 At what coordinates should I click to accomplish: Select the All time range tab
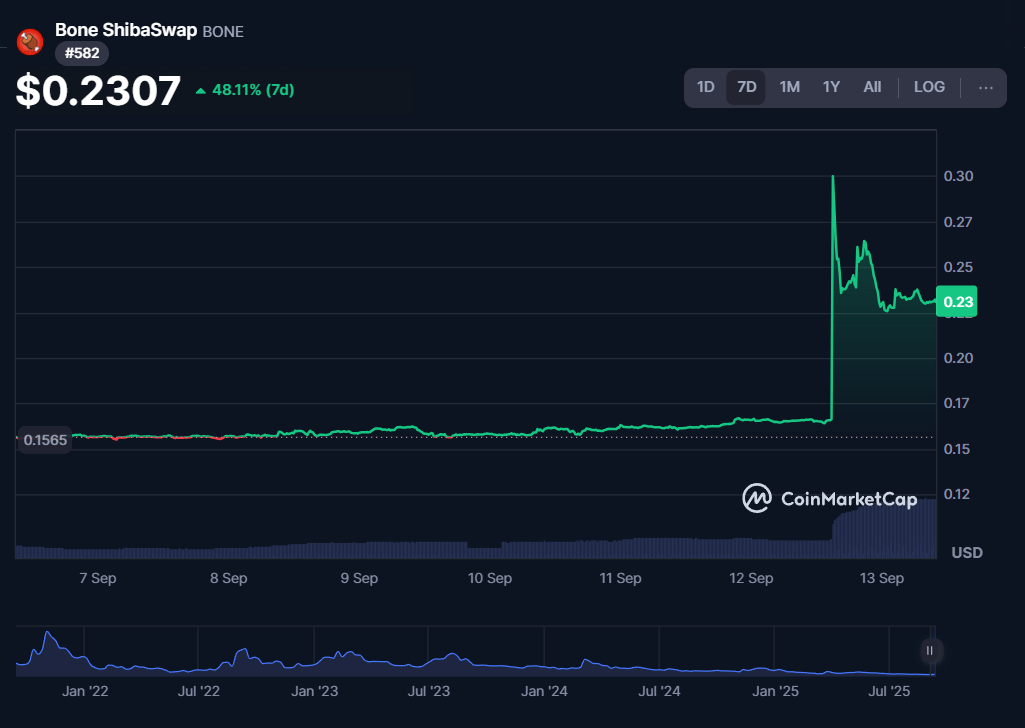(x=872, y=88)
